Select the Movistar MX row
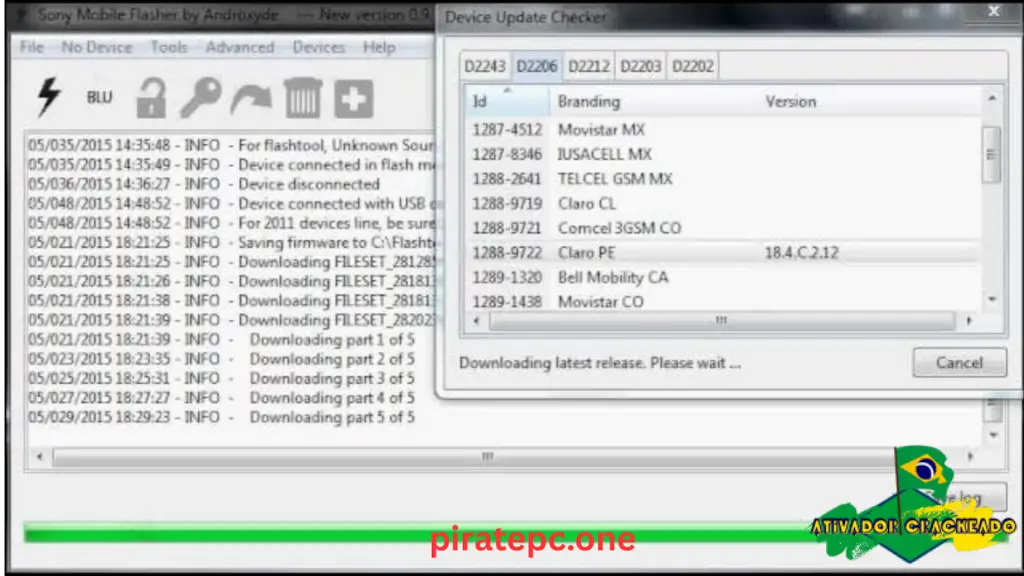1024x576 pixels. tap(723, 129)
